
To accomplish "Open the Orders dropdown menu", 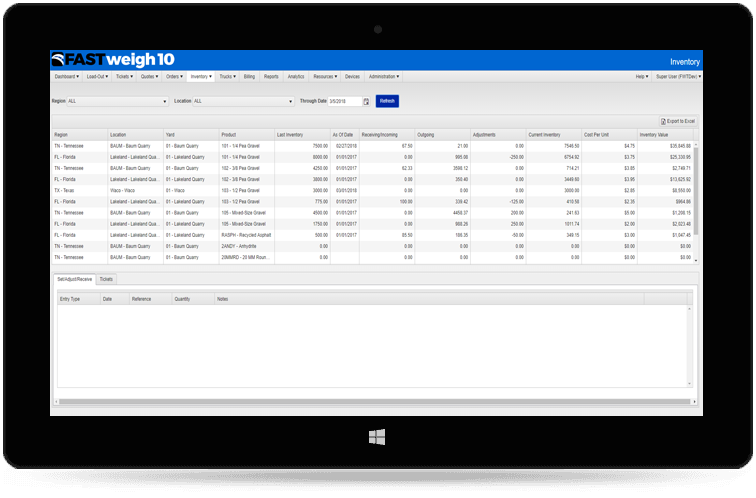I will pyautogui.click(x=175, y=77).
